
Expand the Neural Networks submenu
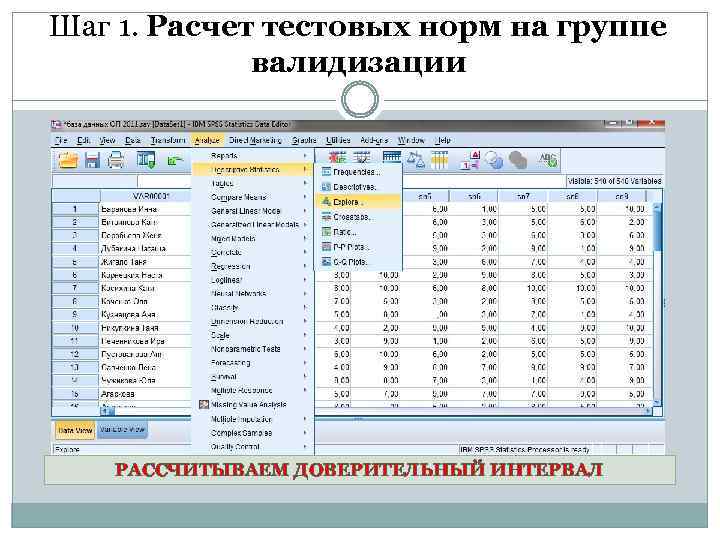[x=253, y=294]
